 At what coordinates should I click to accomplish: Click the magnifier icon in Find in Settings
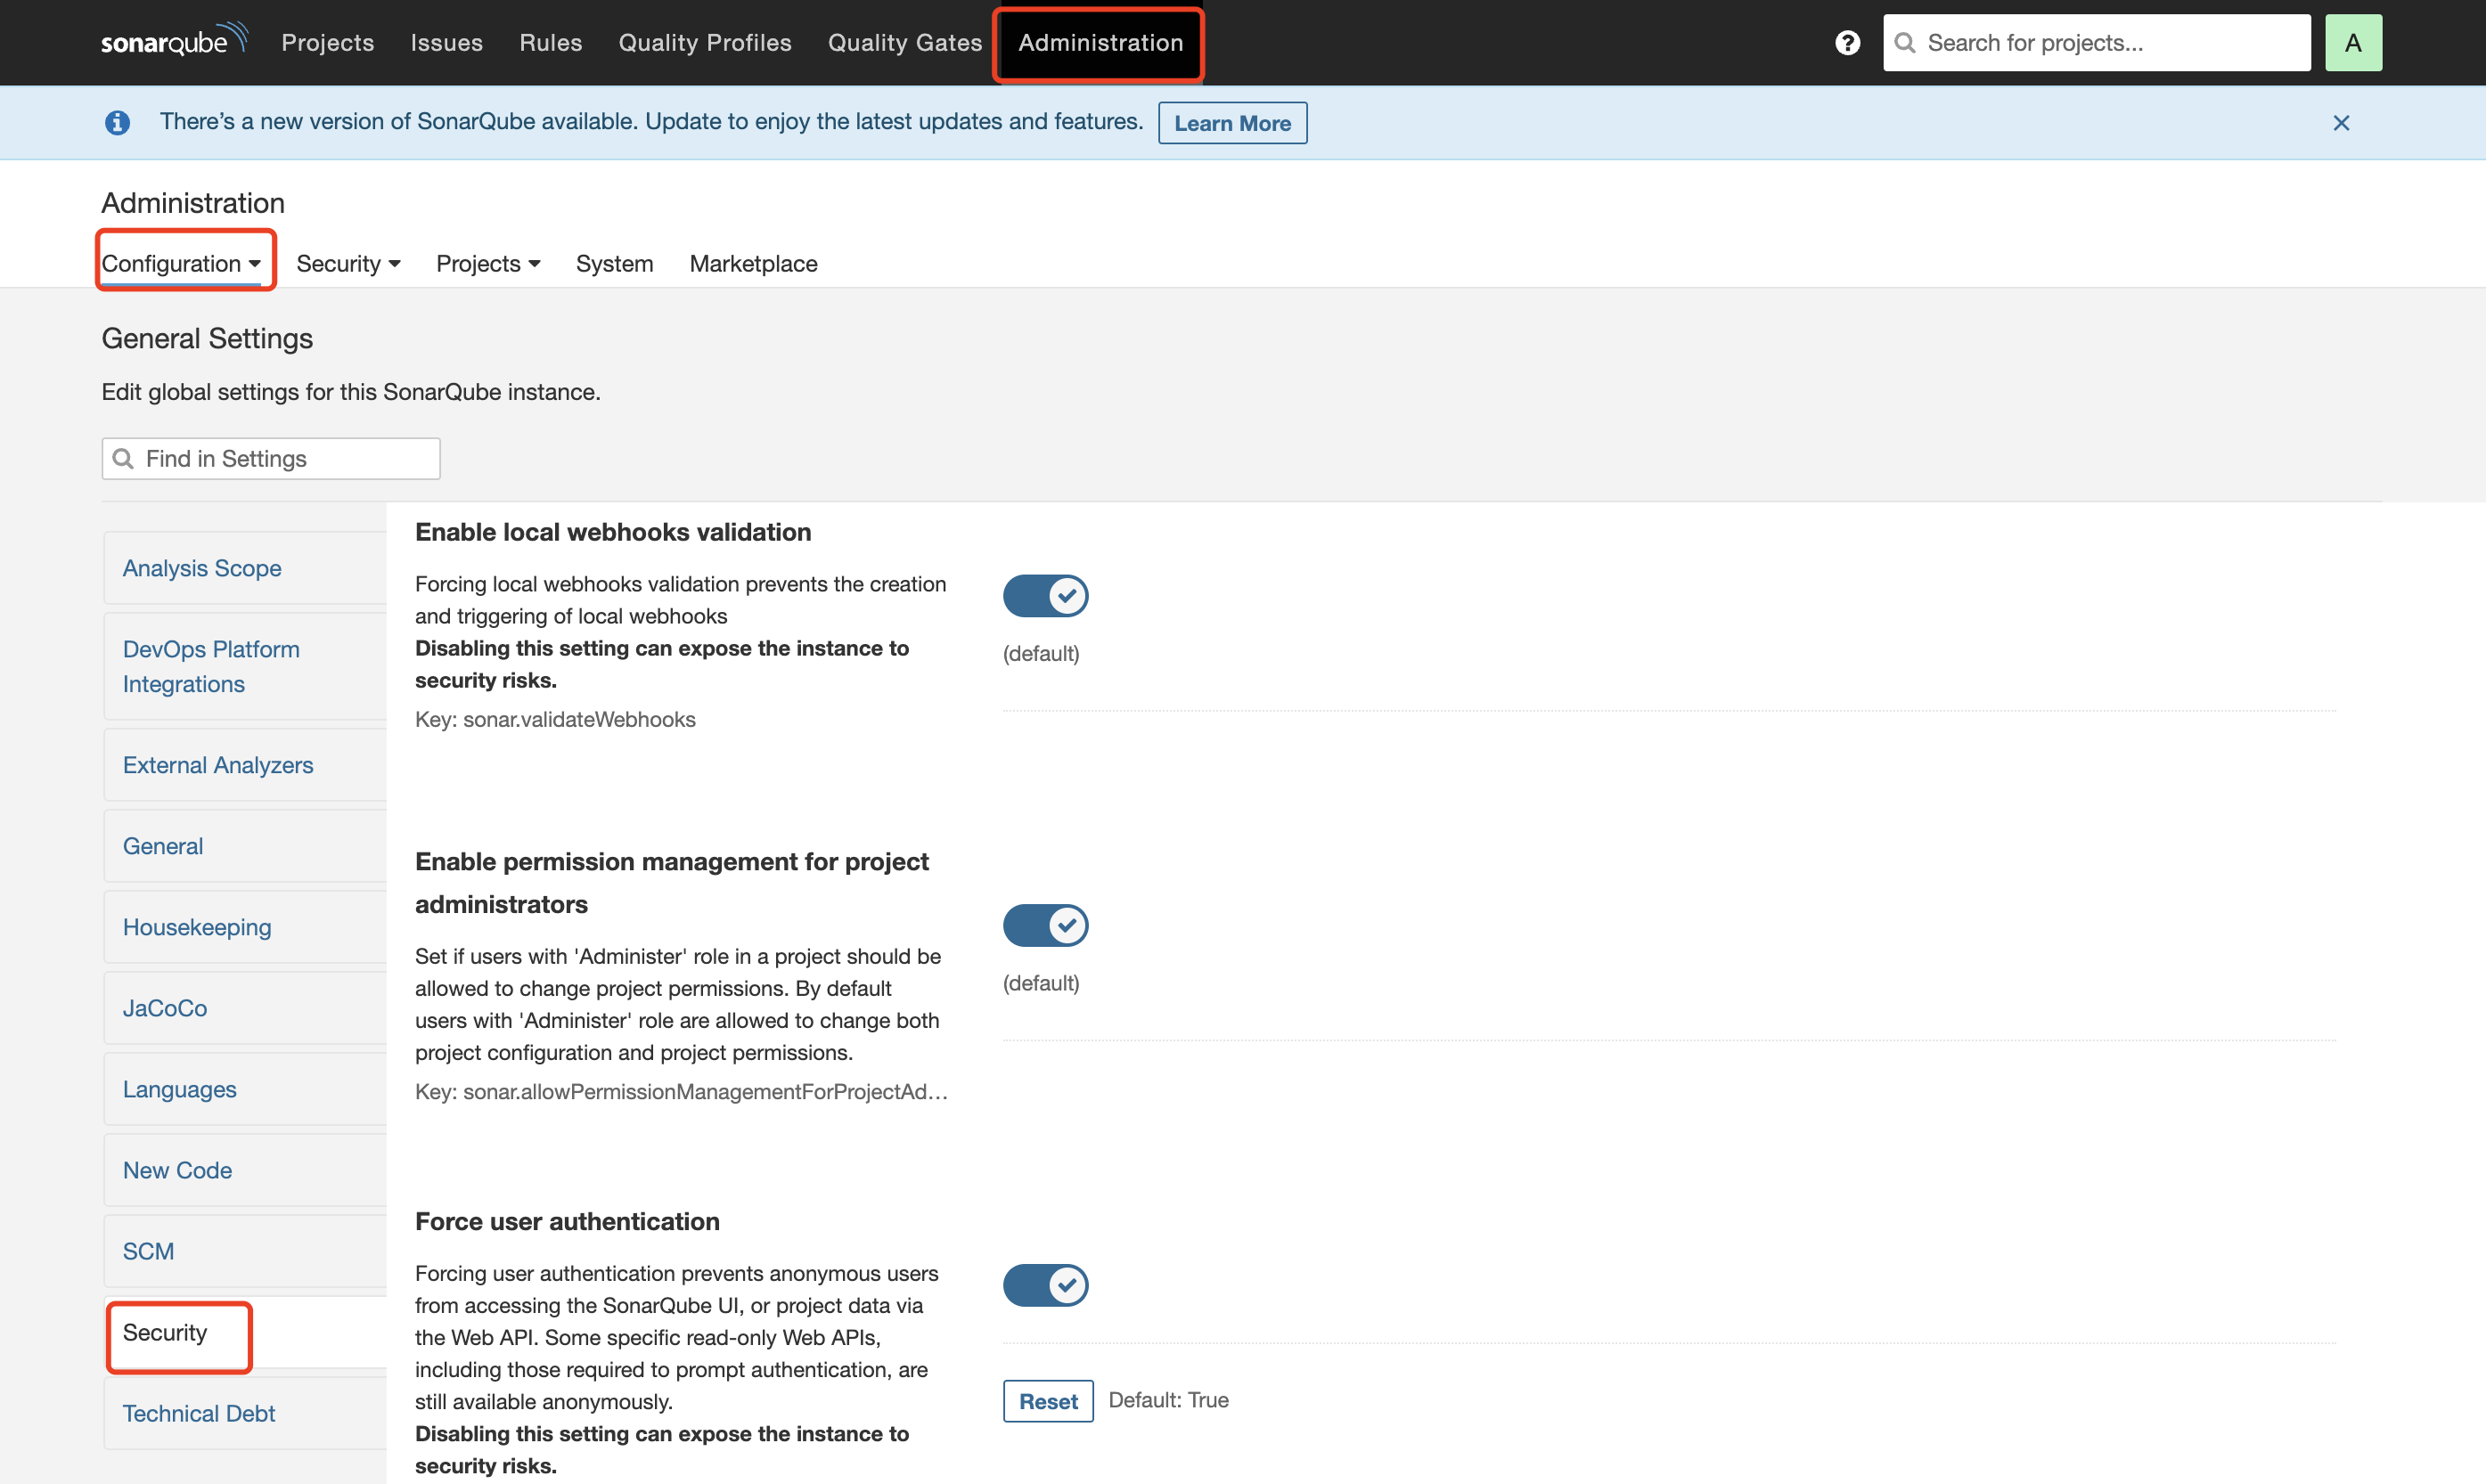tap(123, 459)
